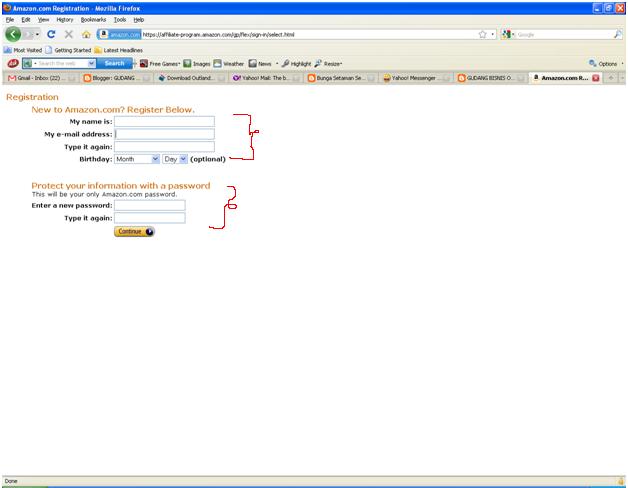Open the Google search engine selector

508,34
